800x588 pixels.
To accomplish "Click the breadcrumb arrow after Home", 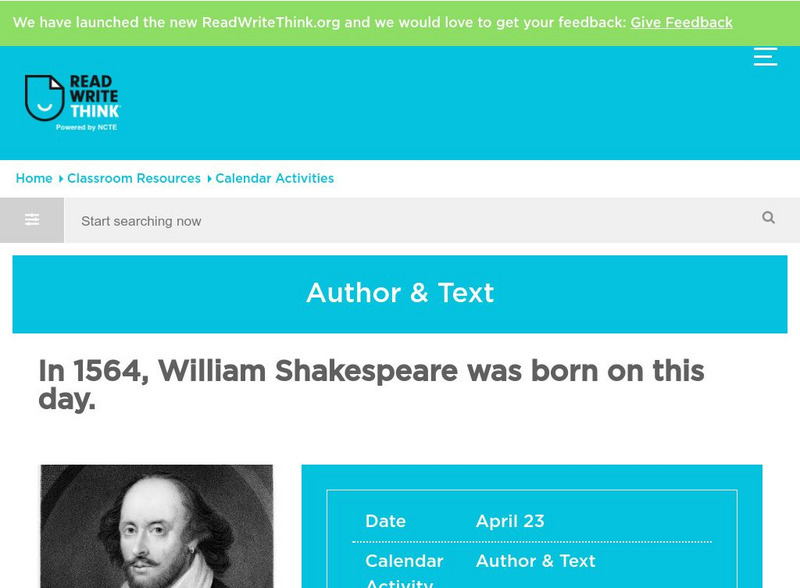I will (x=59, y=178).
